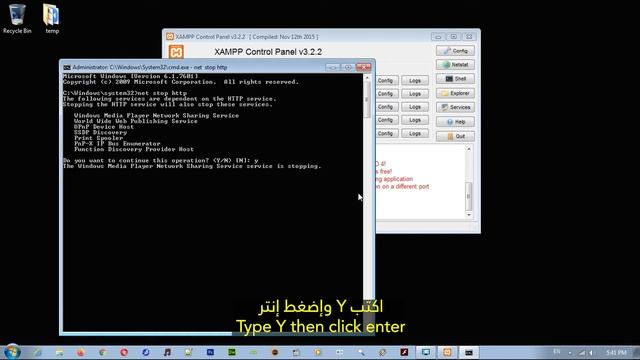Click XAMPP log scrollbar down arrow

click(469, 215)
